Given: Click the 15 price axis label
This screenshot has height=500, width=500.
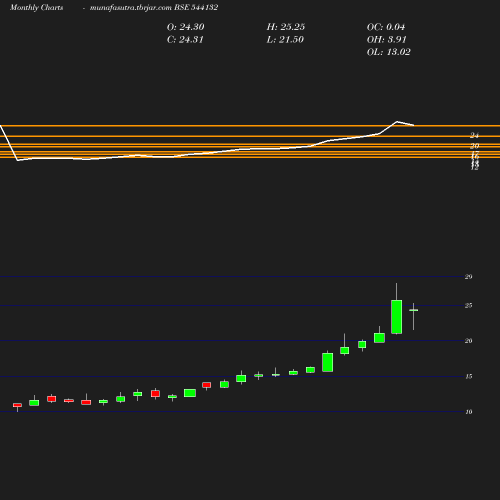Looking at the screenshot, I should (469, 376).
